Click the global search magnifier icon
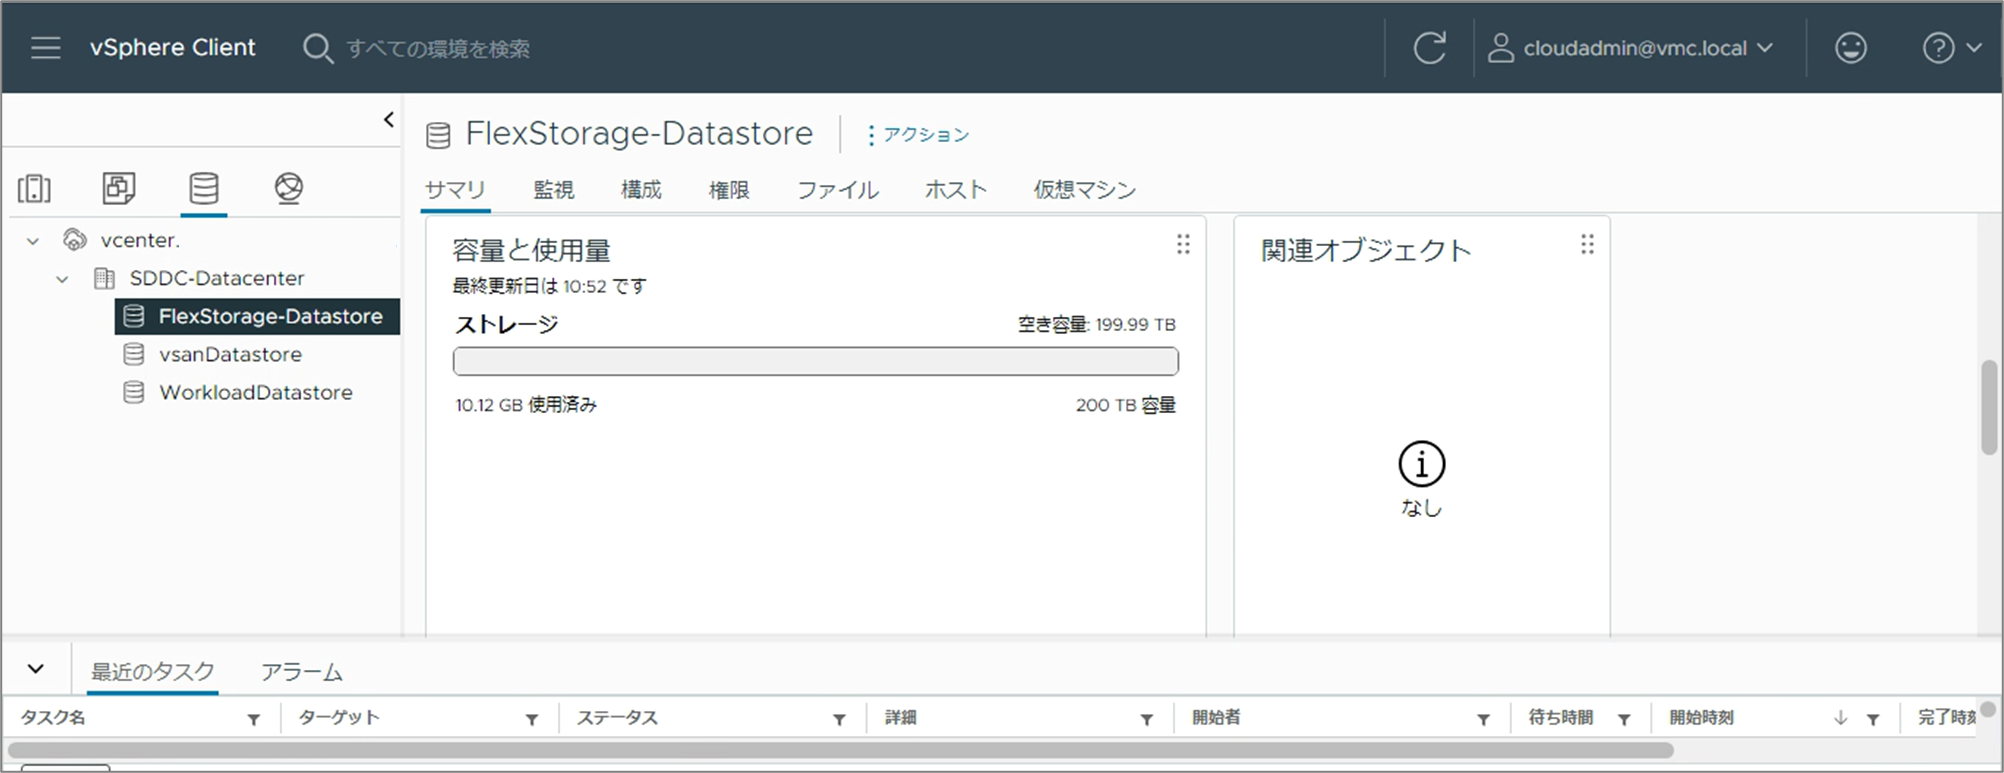This screenshot has height=773, width=2004. (318, 48)
